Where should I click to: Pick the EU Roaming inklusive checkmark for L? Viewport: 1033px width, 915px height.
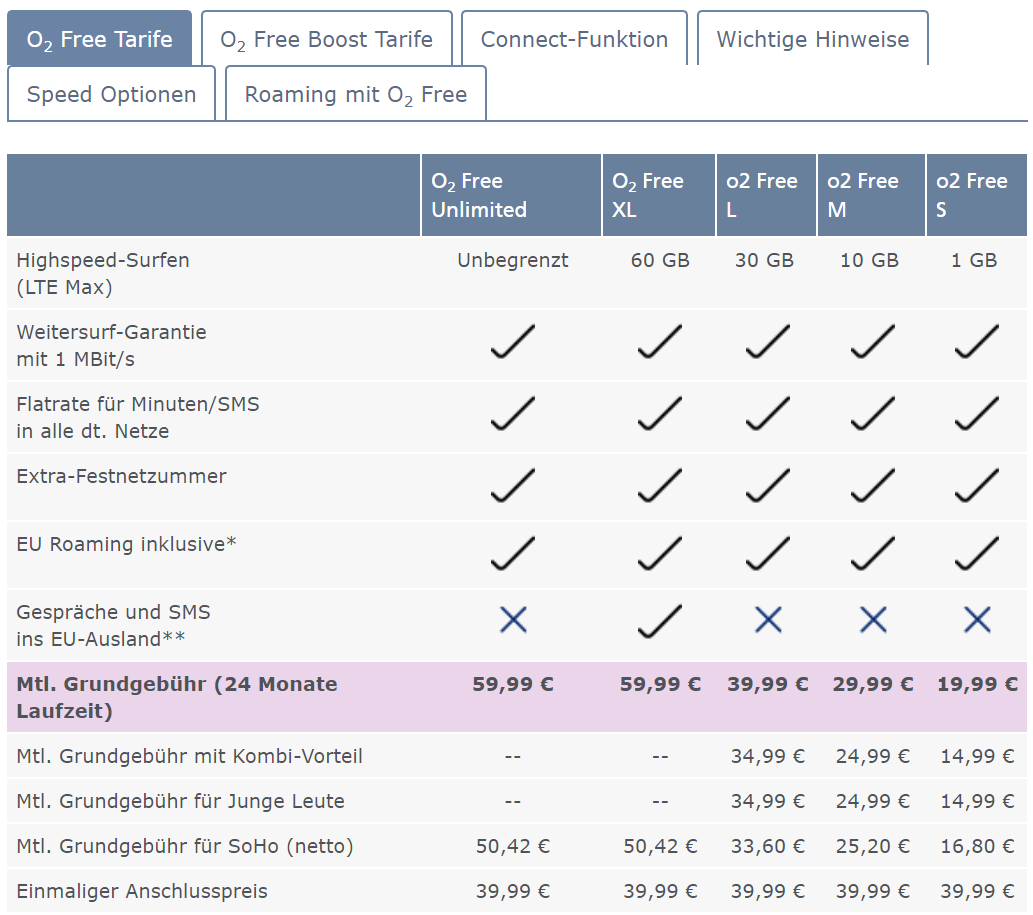point(768,553)
